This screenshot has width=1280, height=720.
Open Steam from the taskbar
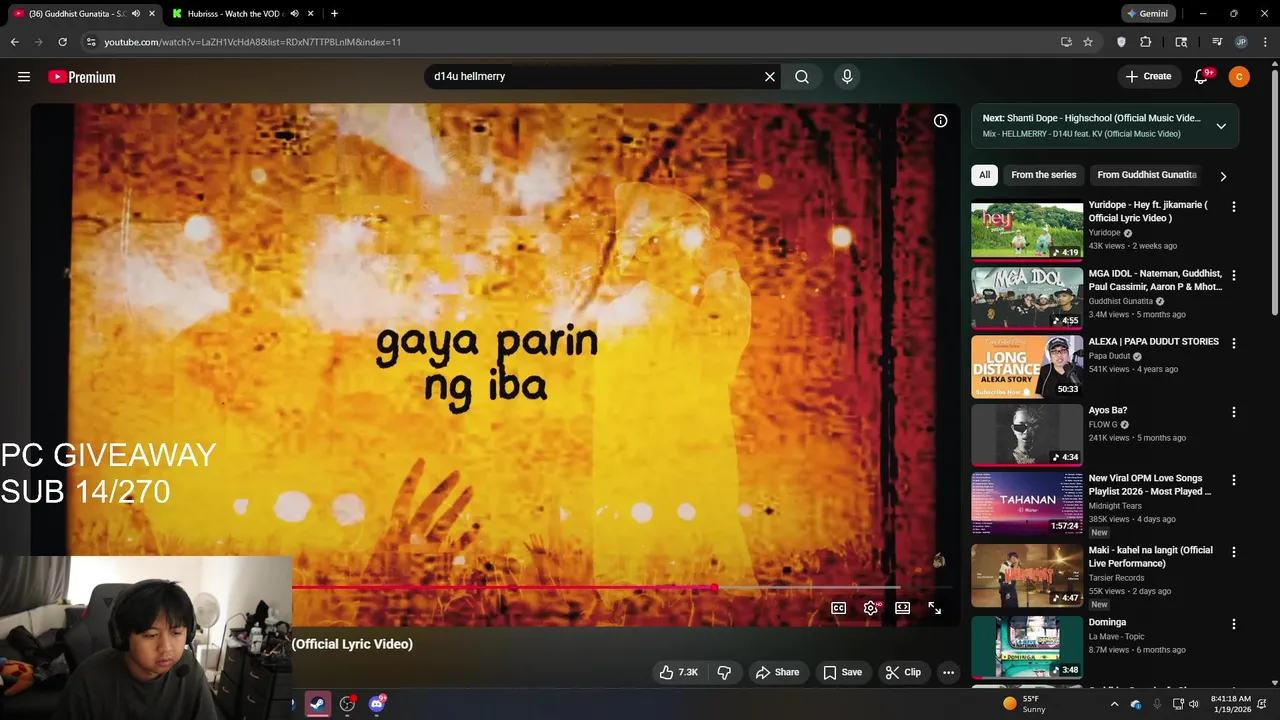point(317,704)
